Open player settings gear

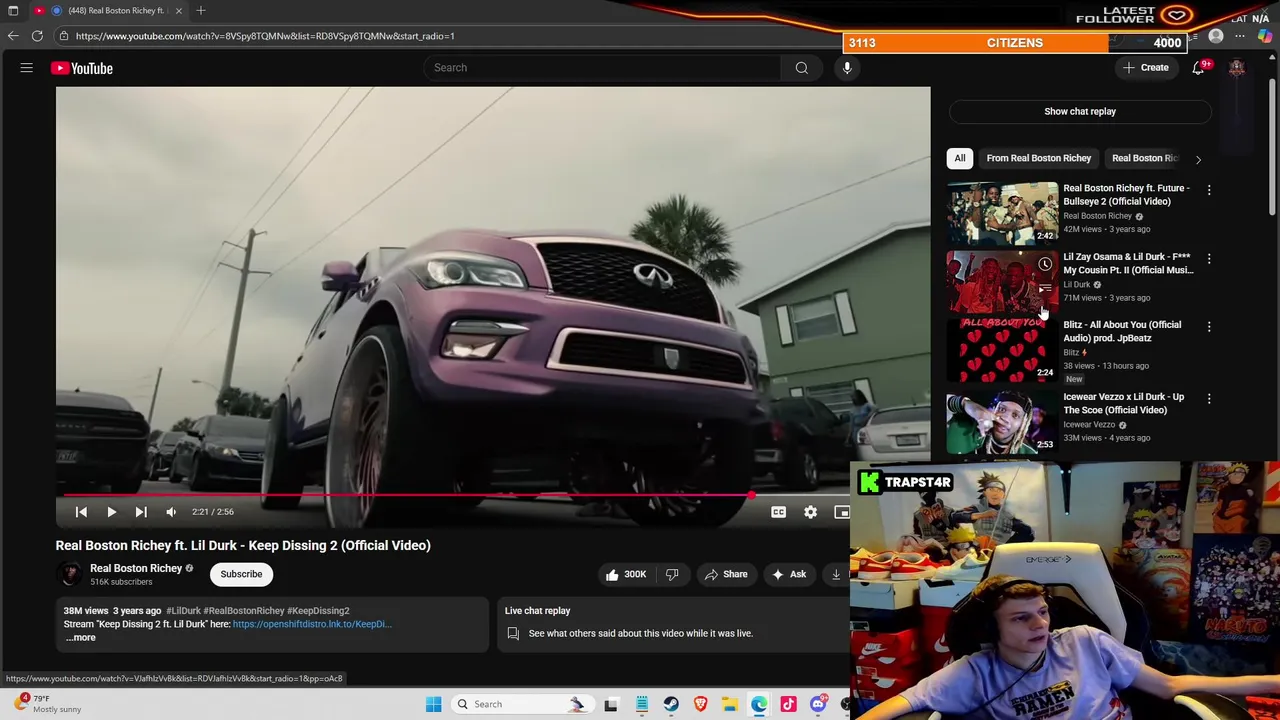[x=810, y=512]
